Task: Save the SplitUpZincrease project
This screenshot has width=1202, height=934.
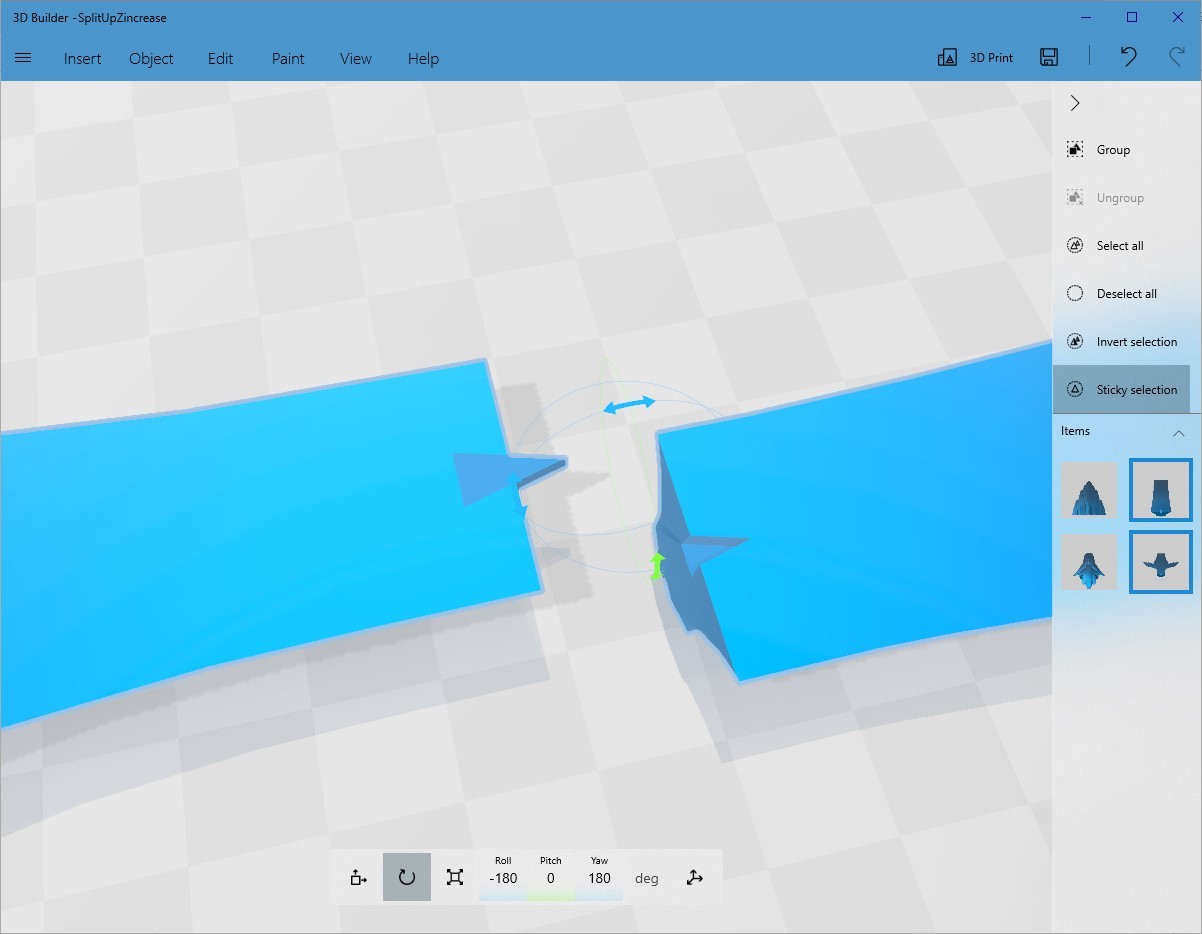Action: (1048, 57)
